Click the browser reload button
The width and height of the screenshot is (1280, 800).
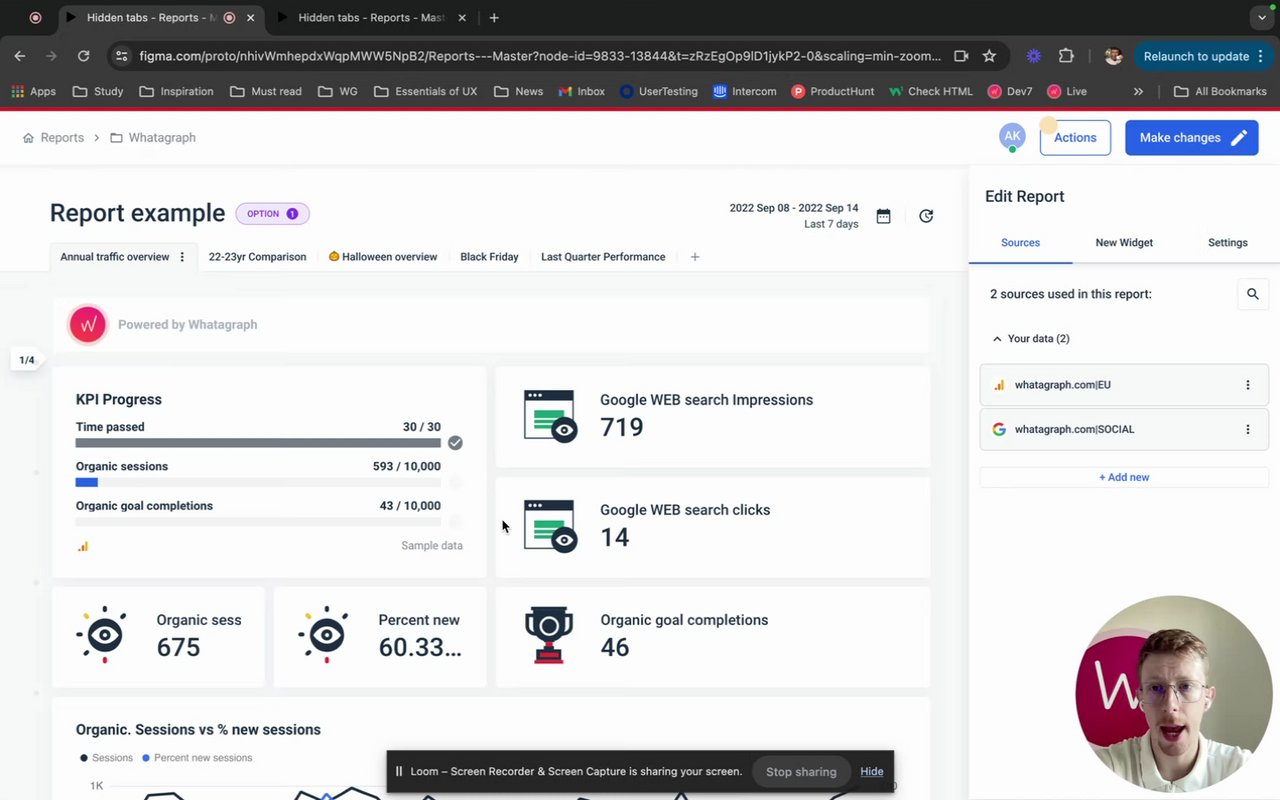[83, 56]
